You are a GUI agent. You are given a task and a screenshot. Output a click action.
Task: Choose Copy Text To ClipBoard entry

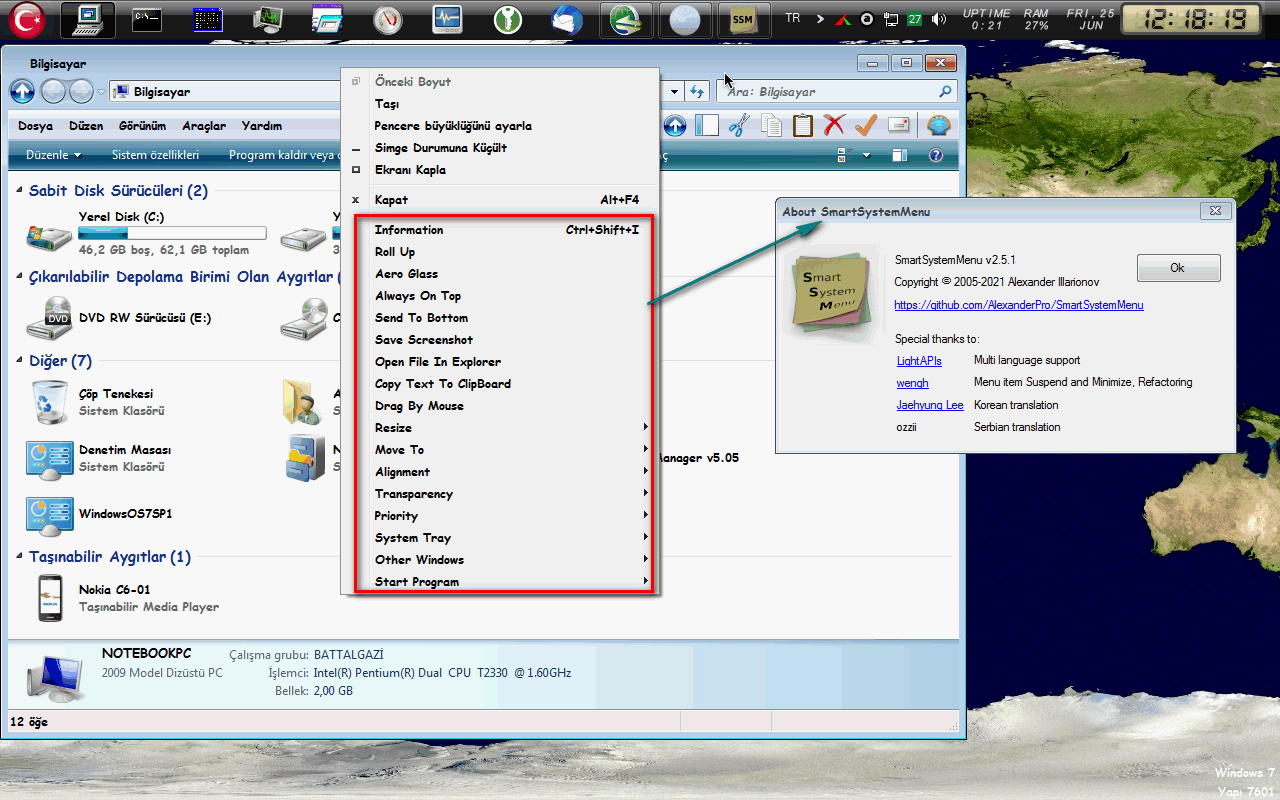(501, 384)
